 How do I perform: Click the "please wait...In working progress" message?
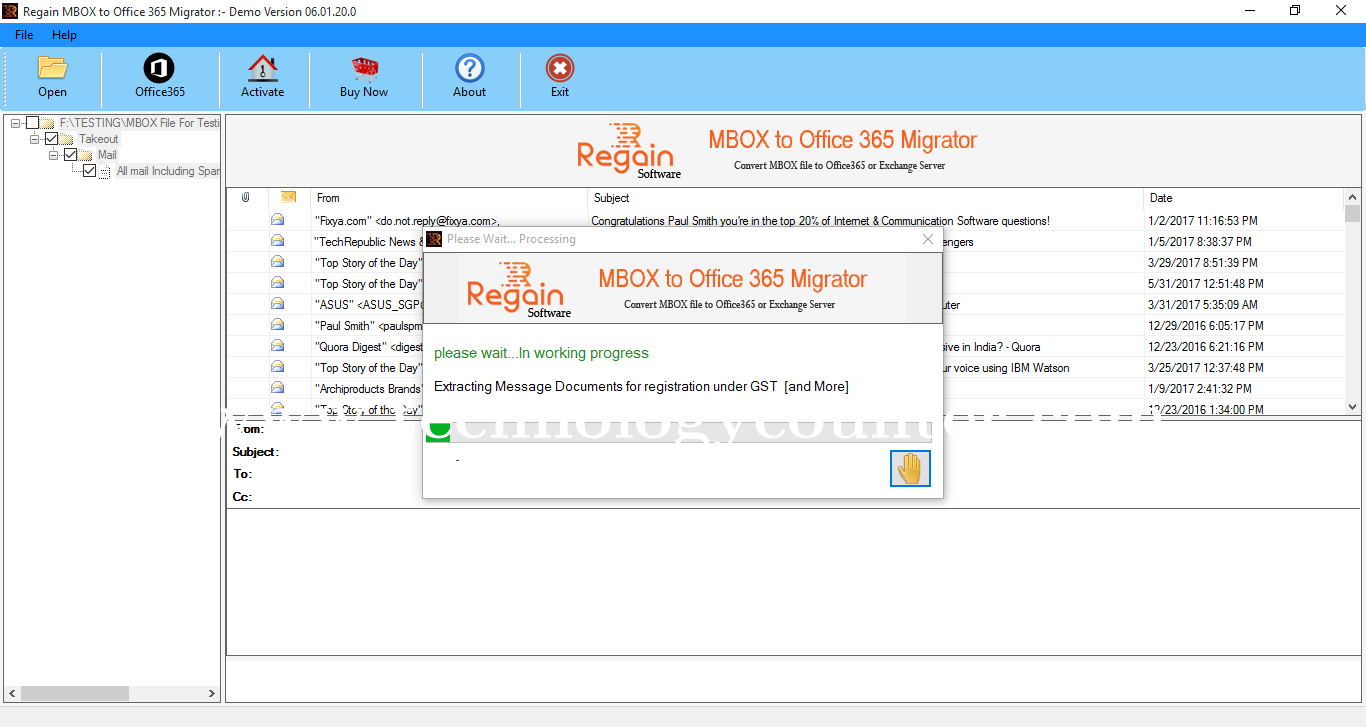coord(541,353)
